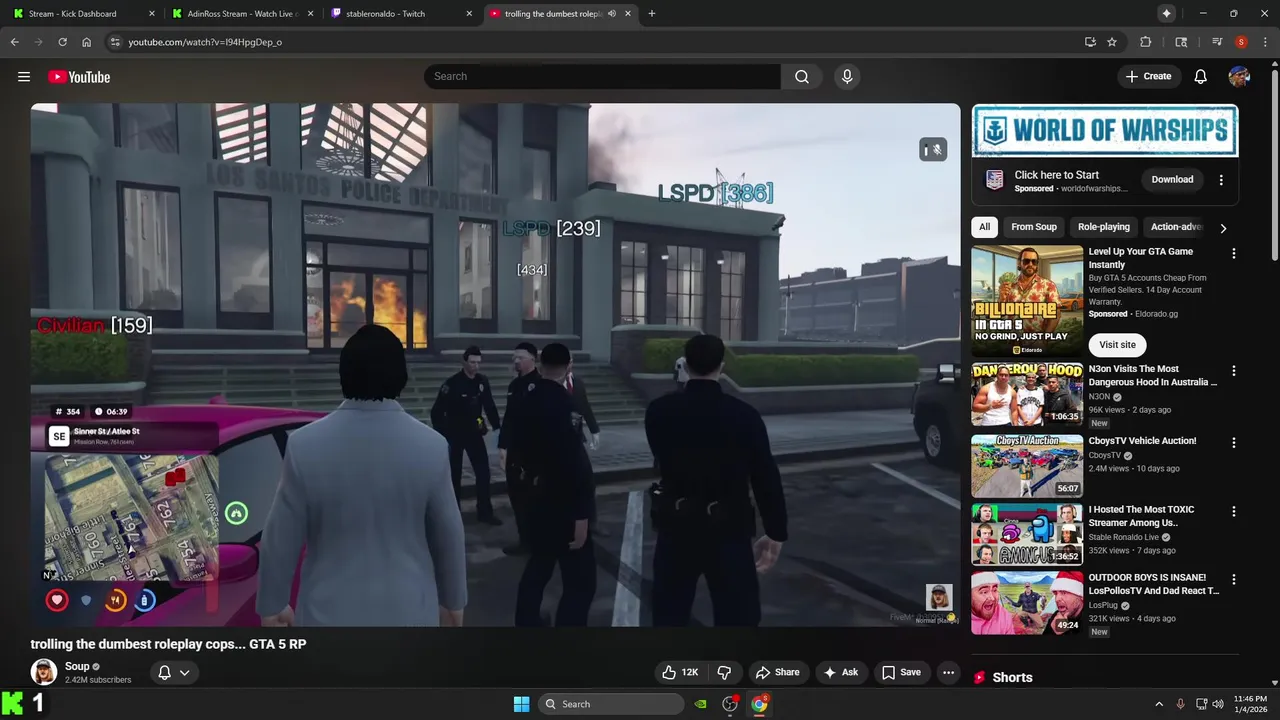Open taskbar volume control

pos(1218,704)
